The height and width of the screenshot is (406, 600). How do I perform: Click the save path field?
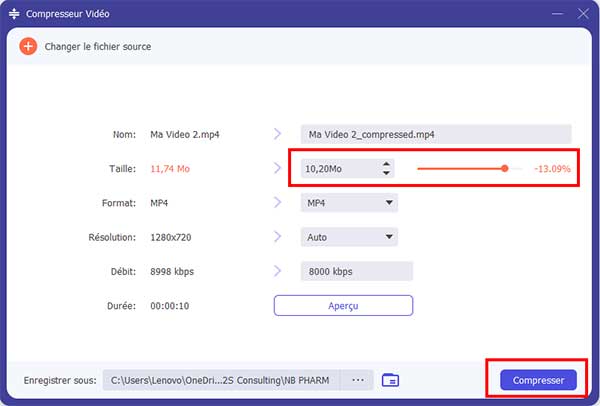tap(221, 380)
